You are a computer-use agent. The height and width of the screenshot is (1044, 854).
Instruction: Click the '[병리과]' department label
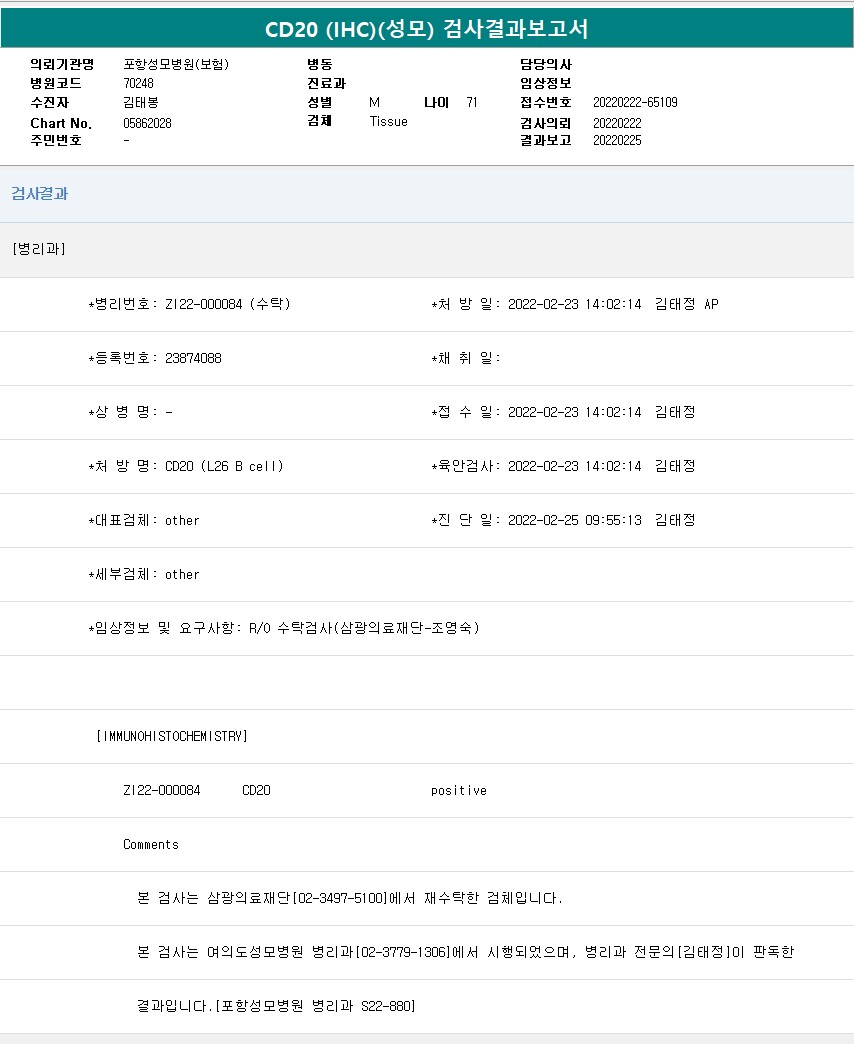(39, 249)
